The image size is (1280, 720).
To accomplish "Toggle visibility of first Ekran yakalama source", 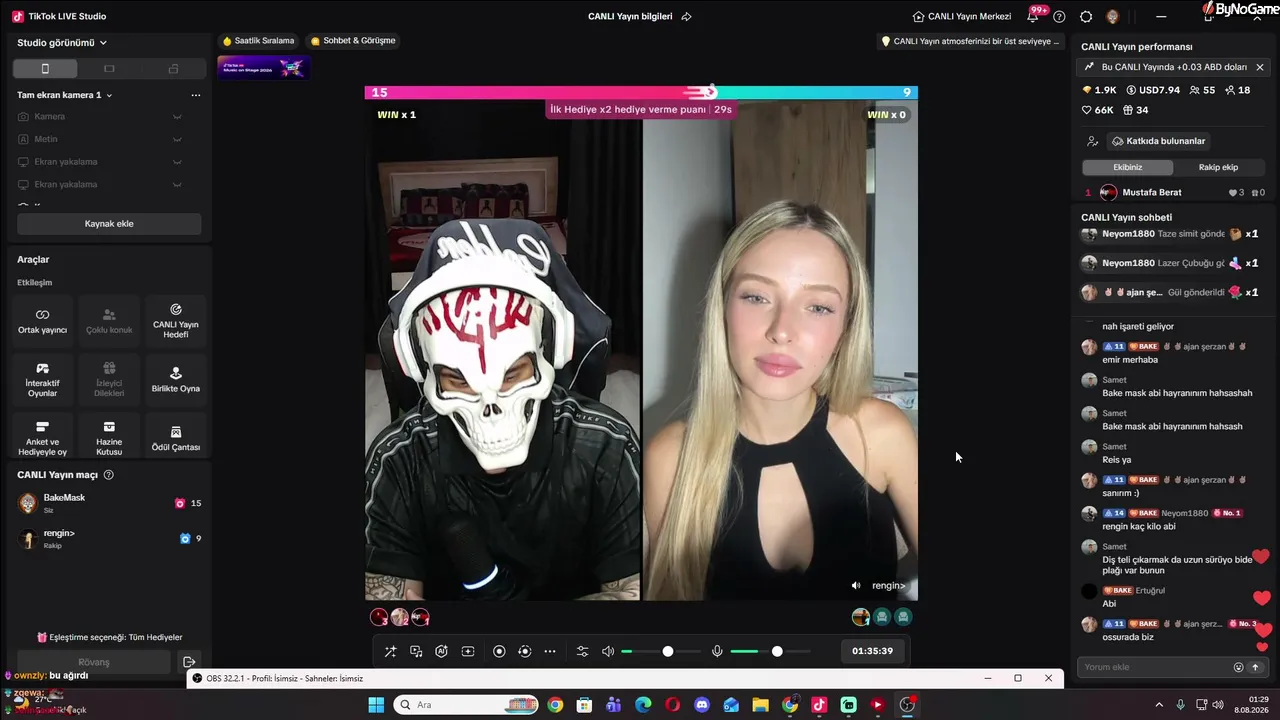I will click(177, 162).
